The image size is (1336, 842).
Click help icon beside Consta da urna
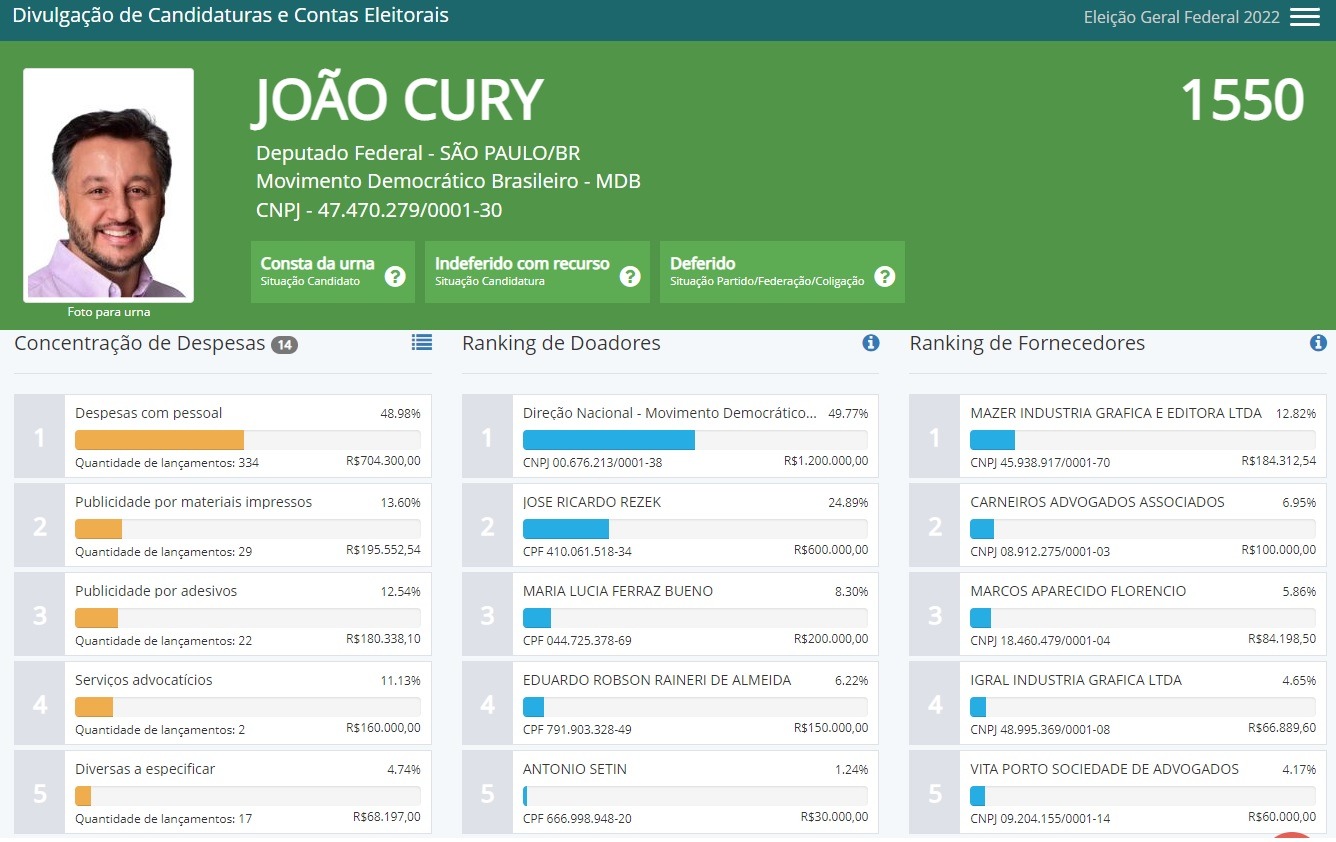pos(395,276)
